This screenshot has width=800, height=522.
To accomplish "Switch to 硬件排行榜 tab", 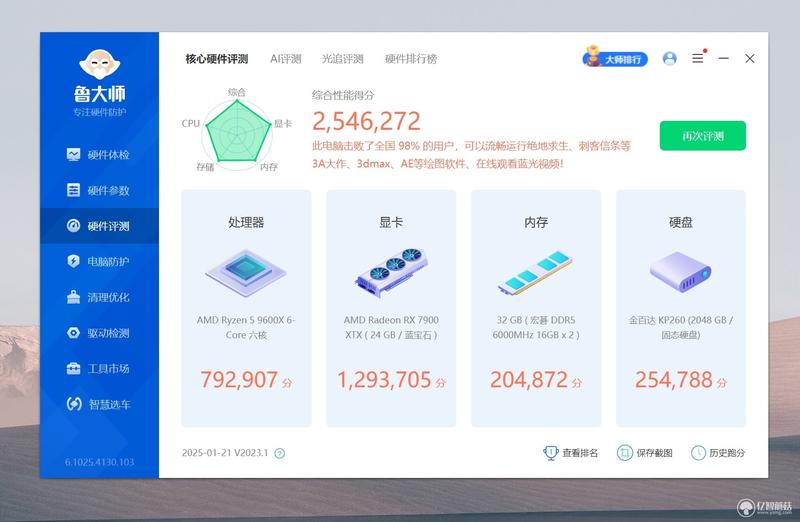I will (411, 59).
